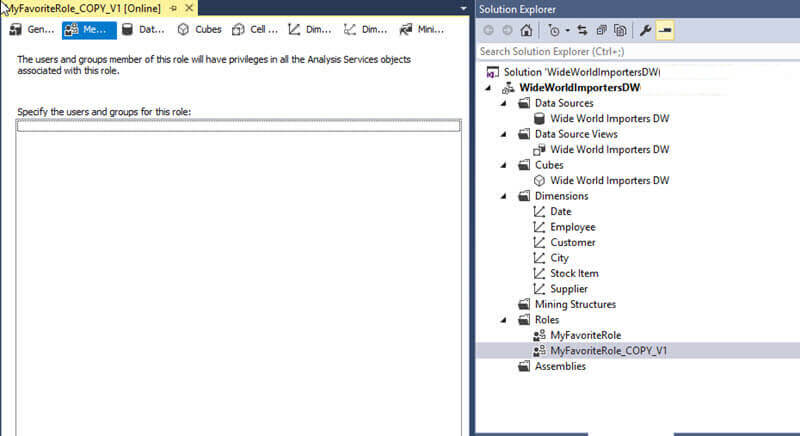Viewport: 800px width, 436px height.
Task: Click the Search Solution Explorer field
Action: 638,52
